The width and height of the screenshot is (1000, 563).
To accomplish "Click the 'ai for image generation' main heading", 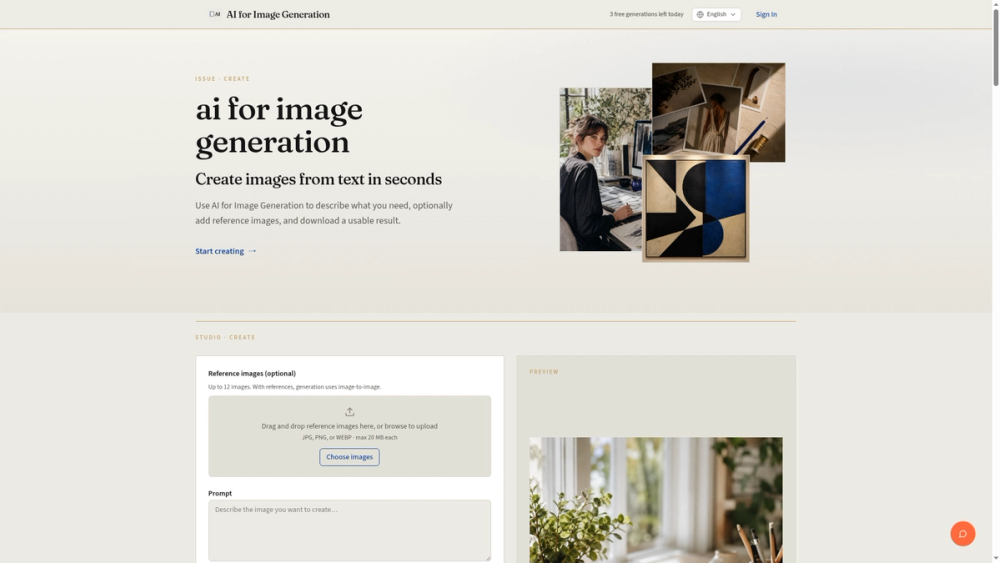I will (279, 126).
